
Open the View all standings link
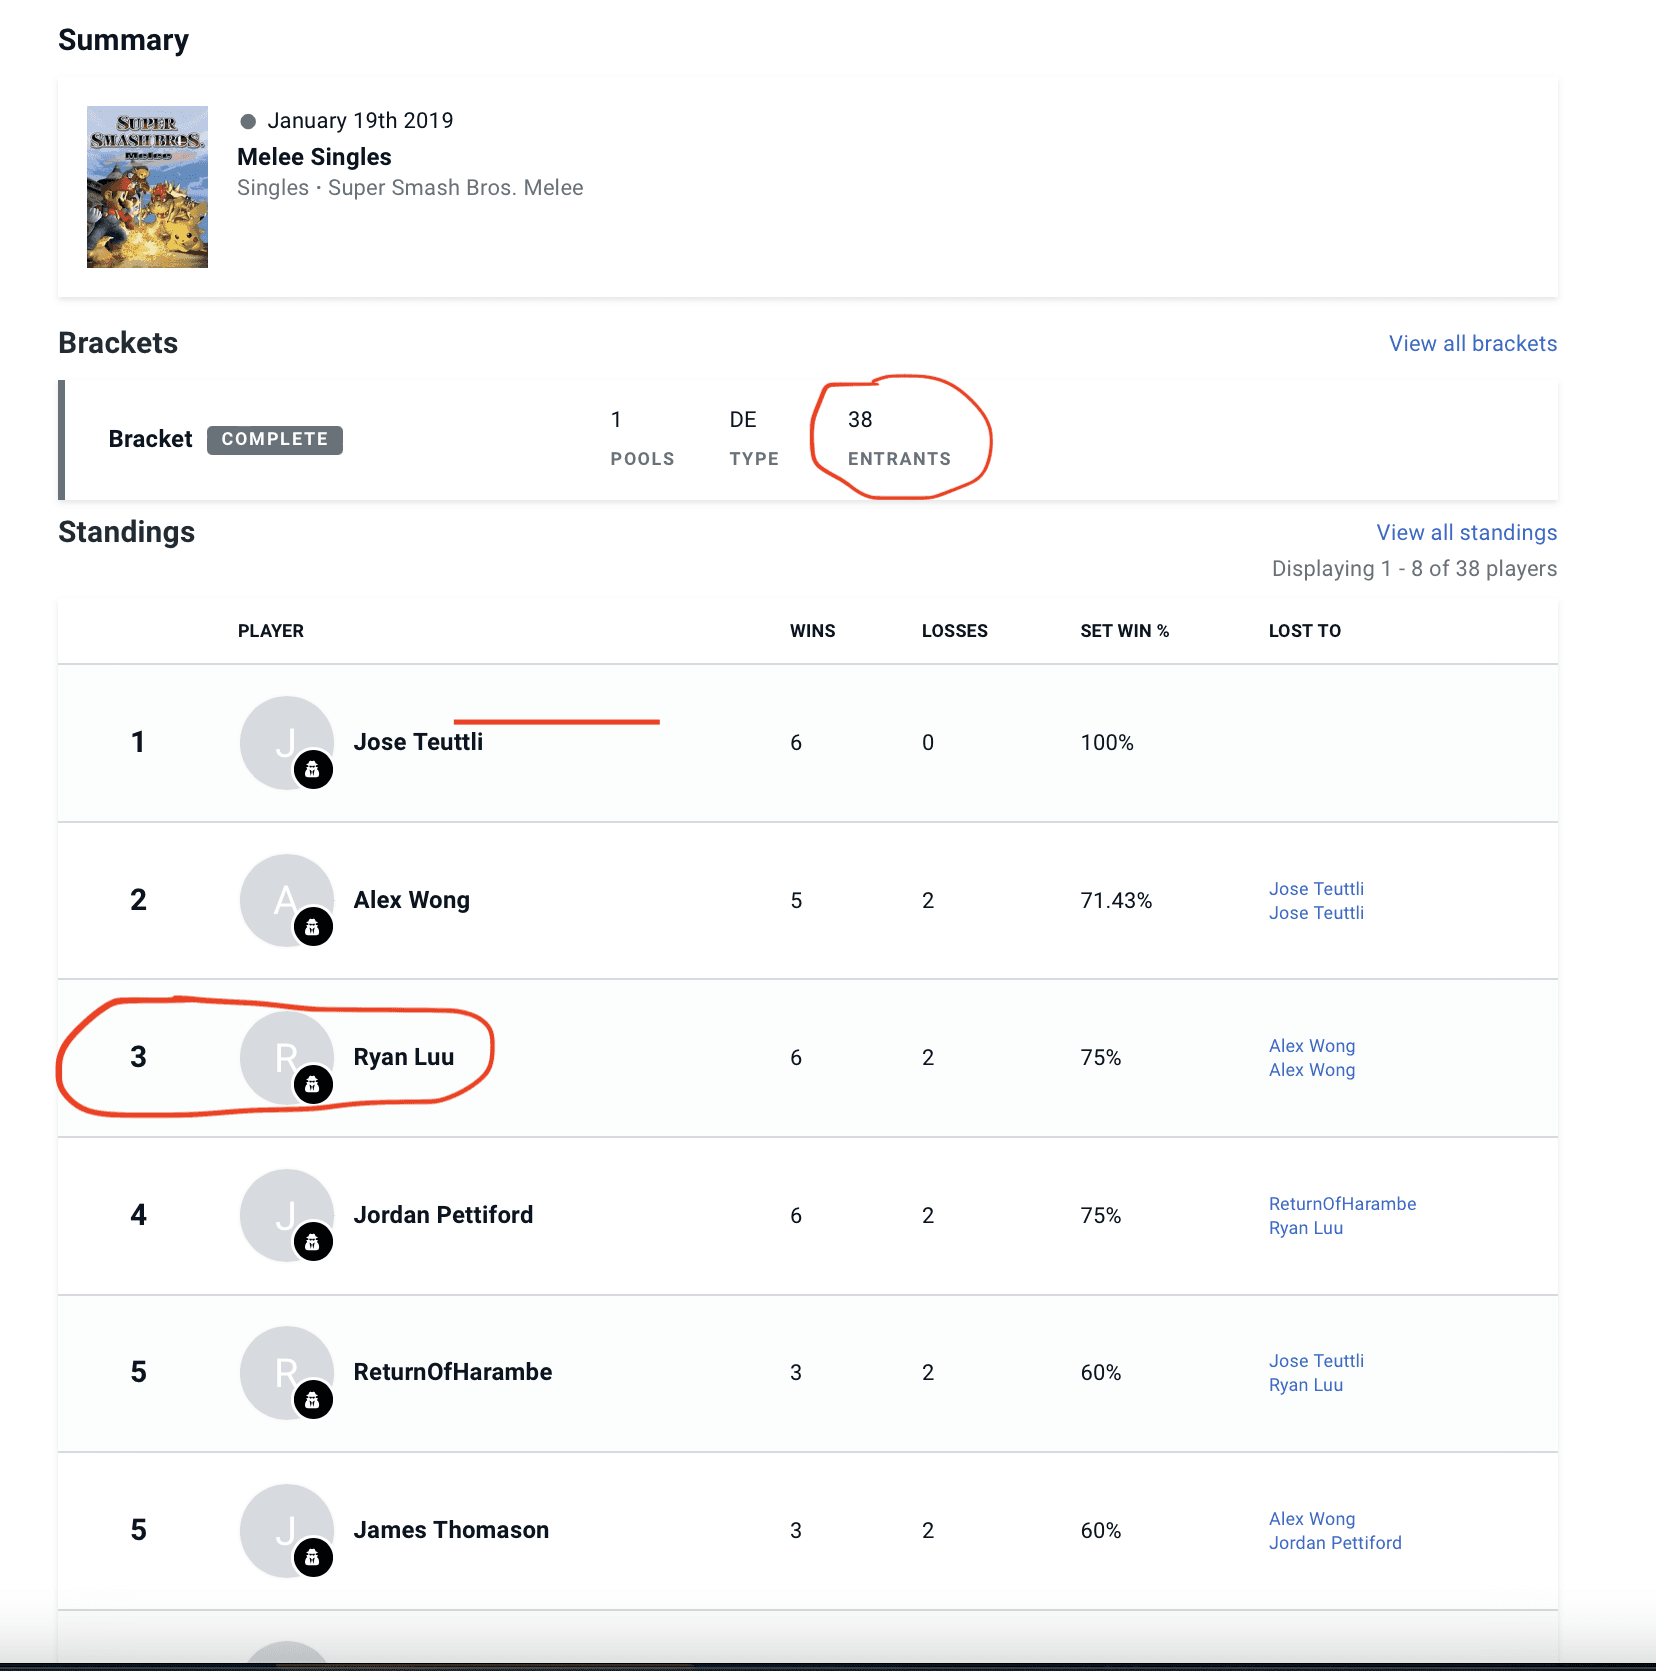1466,533
